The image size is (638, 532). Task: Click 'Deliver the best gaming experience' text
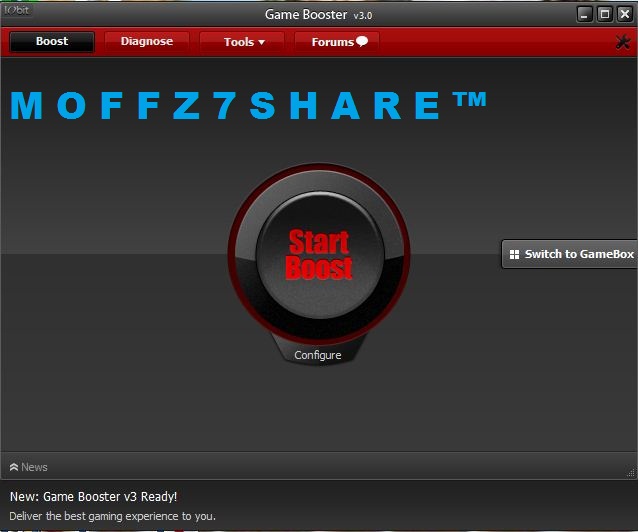pyautogui.click(x=112, y=516)
